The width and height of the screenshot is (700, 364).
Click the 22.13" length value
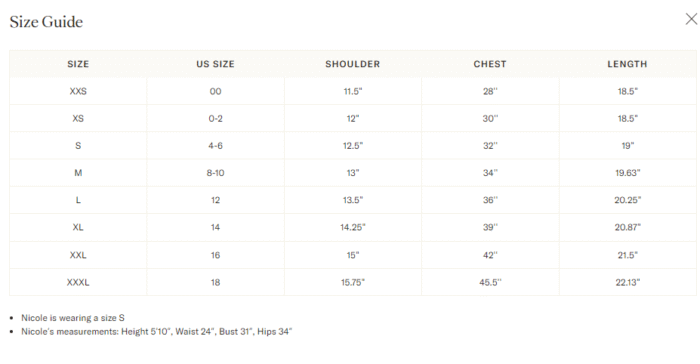[628, 282]
